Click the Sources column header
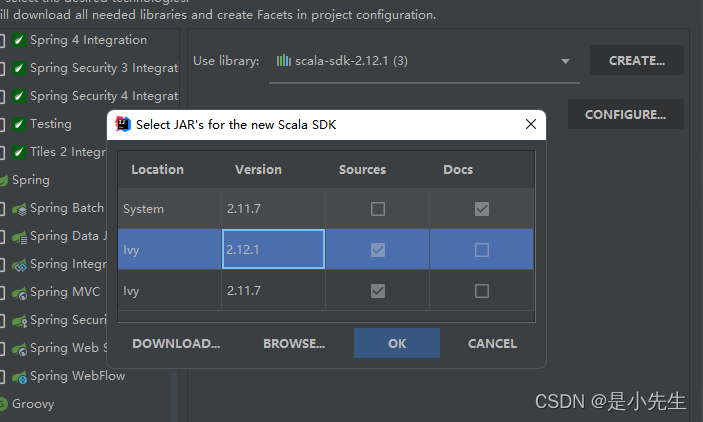 click(x=362, y=170)
